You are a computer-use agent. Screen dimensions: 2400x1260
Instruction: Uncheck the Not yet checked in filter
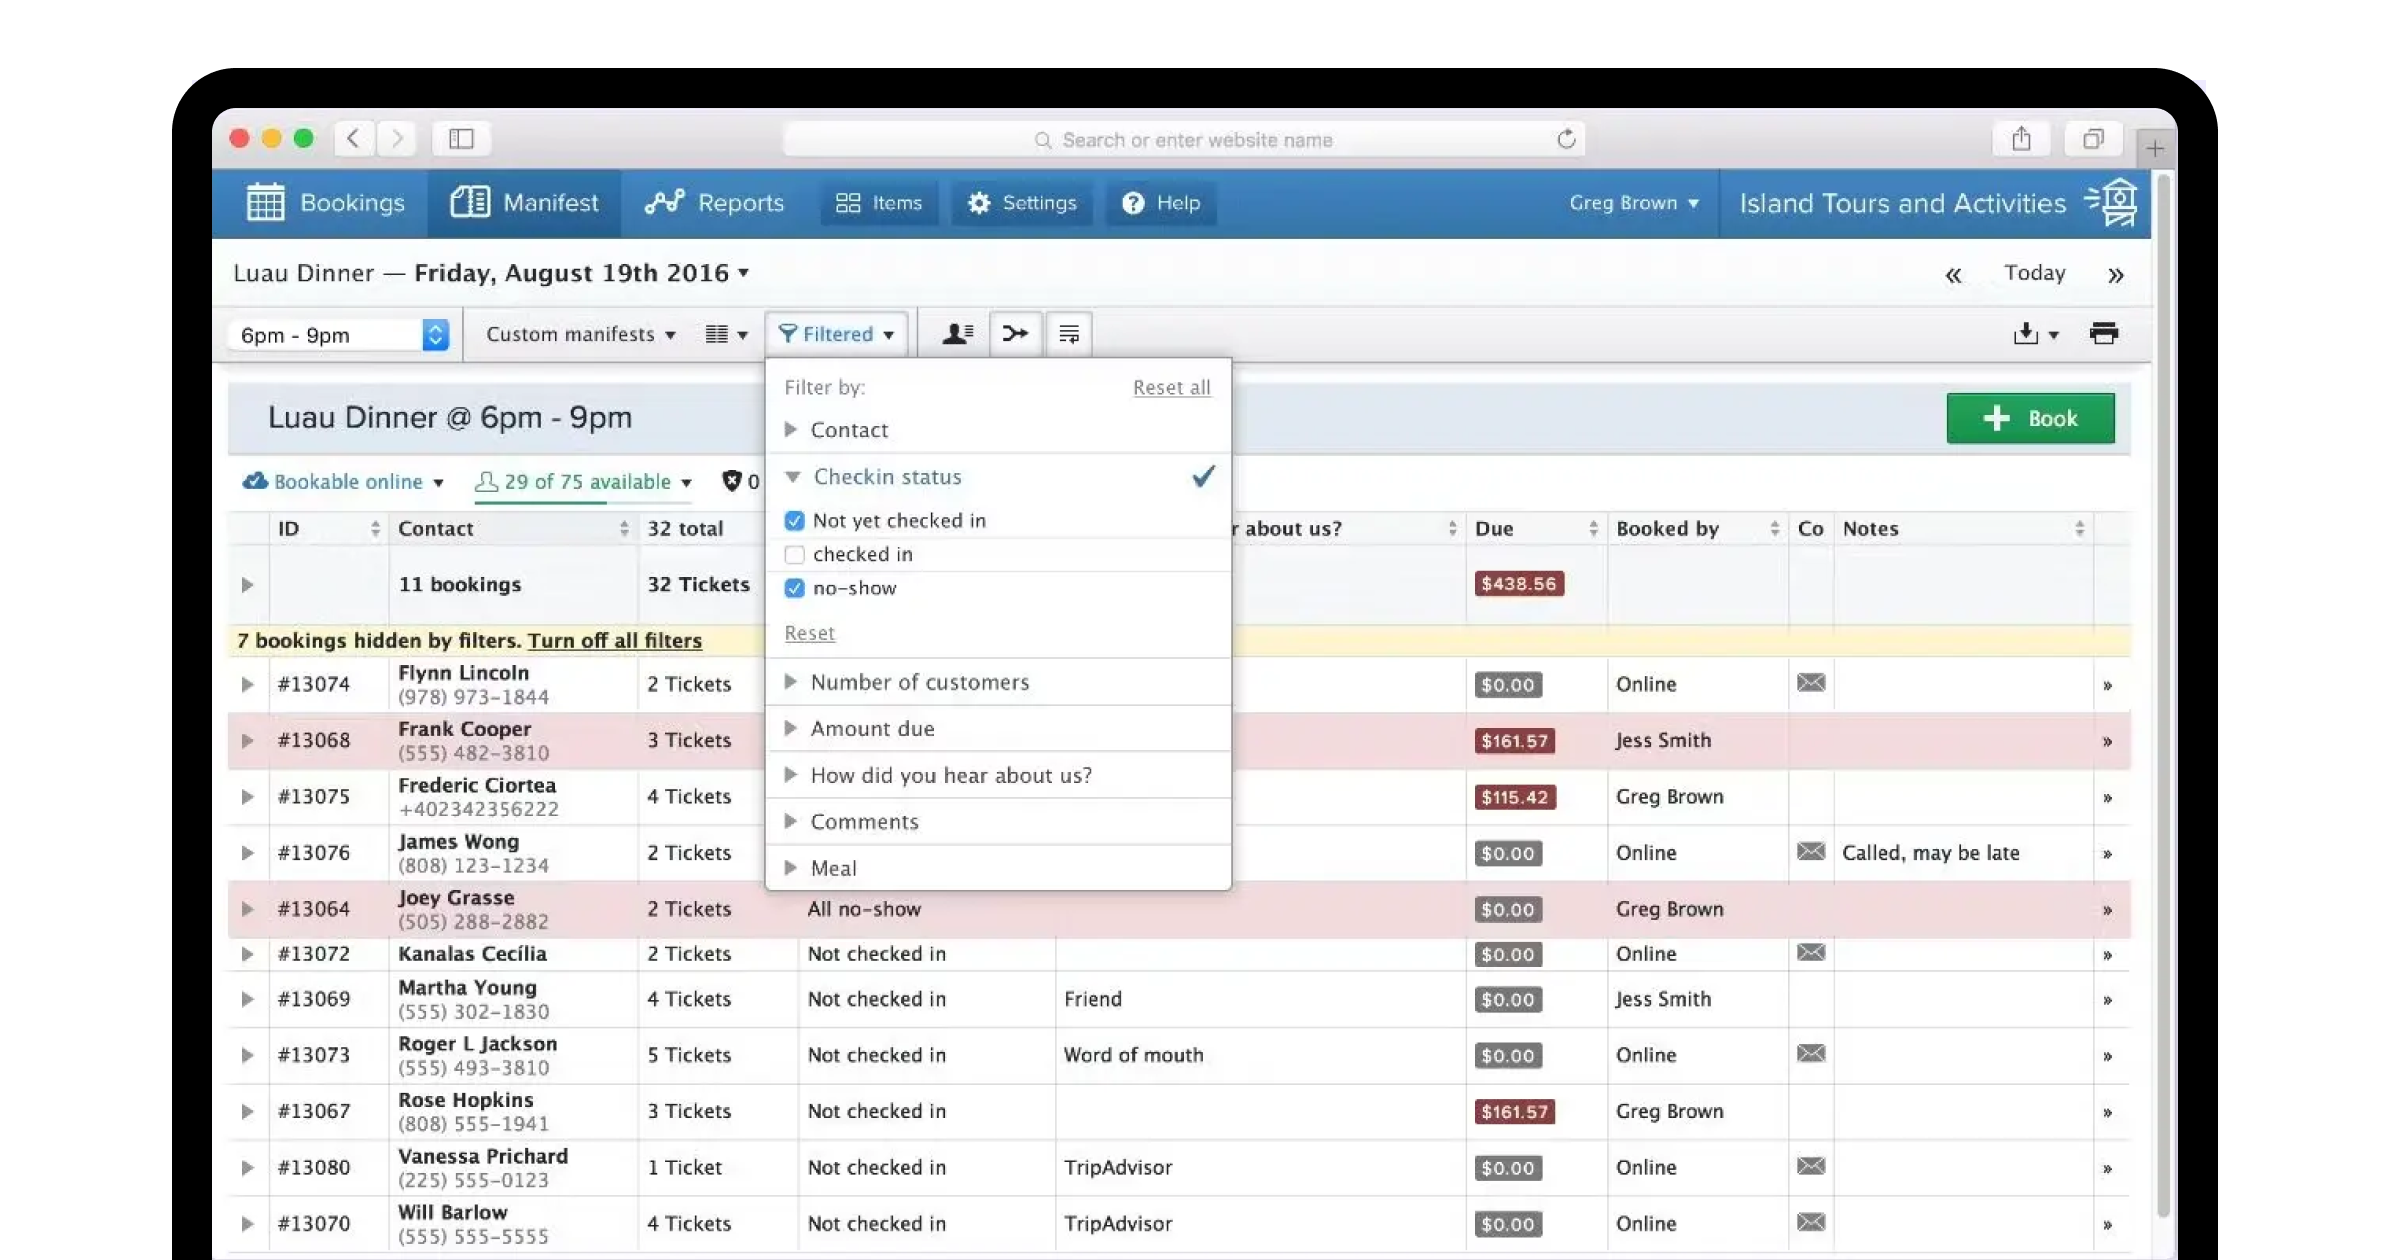point(795,521)
